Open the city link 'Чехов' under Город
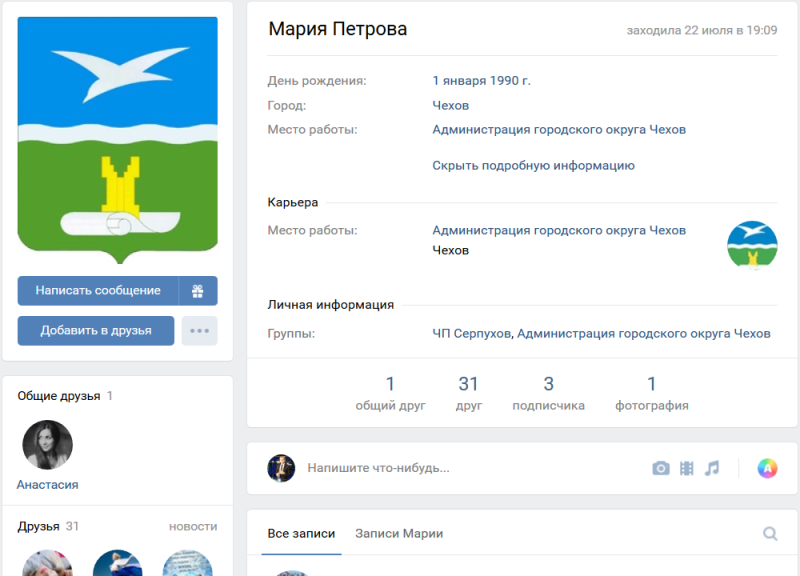 [x=451, y=106]
